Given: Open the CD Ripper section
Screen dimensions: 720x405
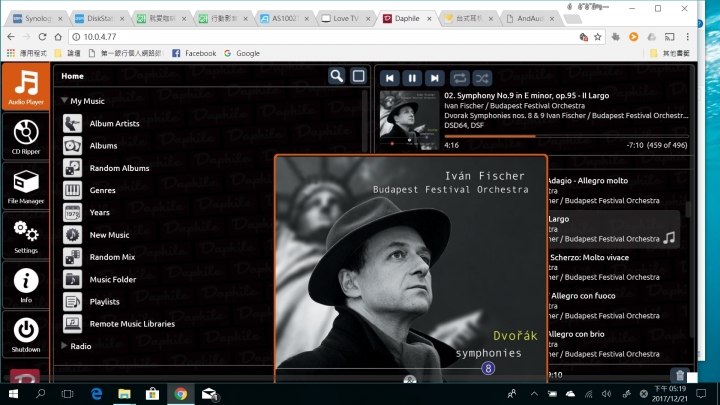Looking at the screenshot, I should 26,136.
